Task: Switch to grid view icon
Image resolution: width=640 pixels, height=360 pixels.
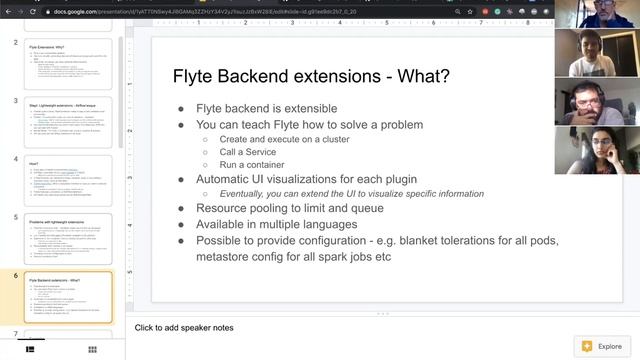Action: point(93,349)
